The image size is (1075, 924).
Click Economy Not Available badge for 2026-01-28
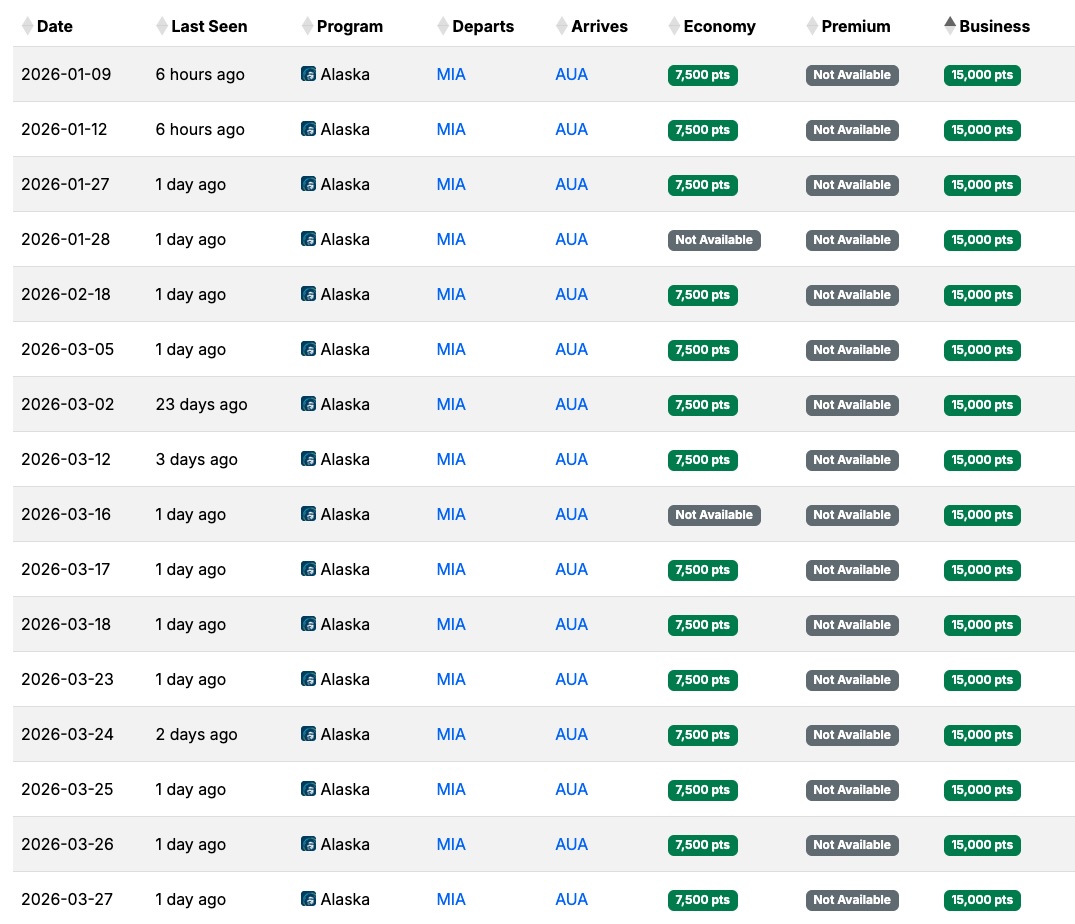[x=714, y=240]
